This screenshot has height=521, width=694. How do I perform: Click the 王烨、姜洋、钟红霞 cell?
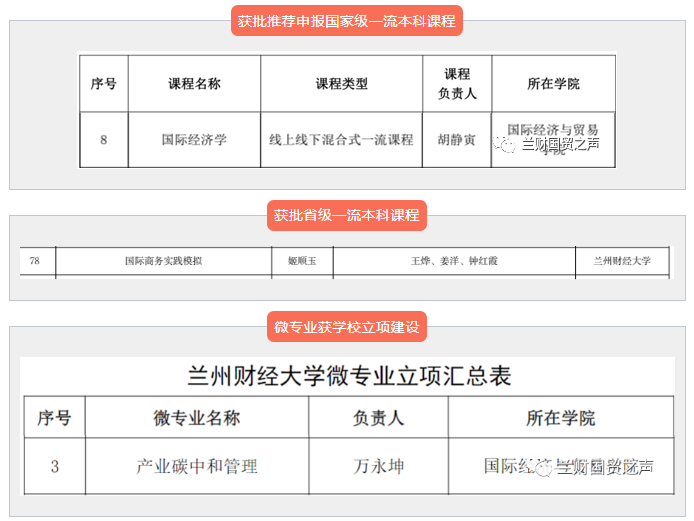(454, 261)
